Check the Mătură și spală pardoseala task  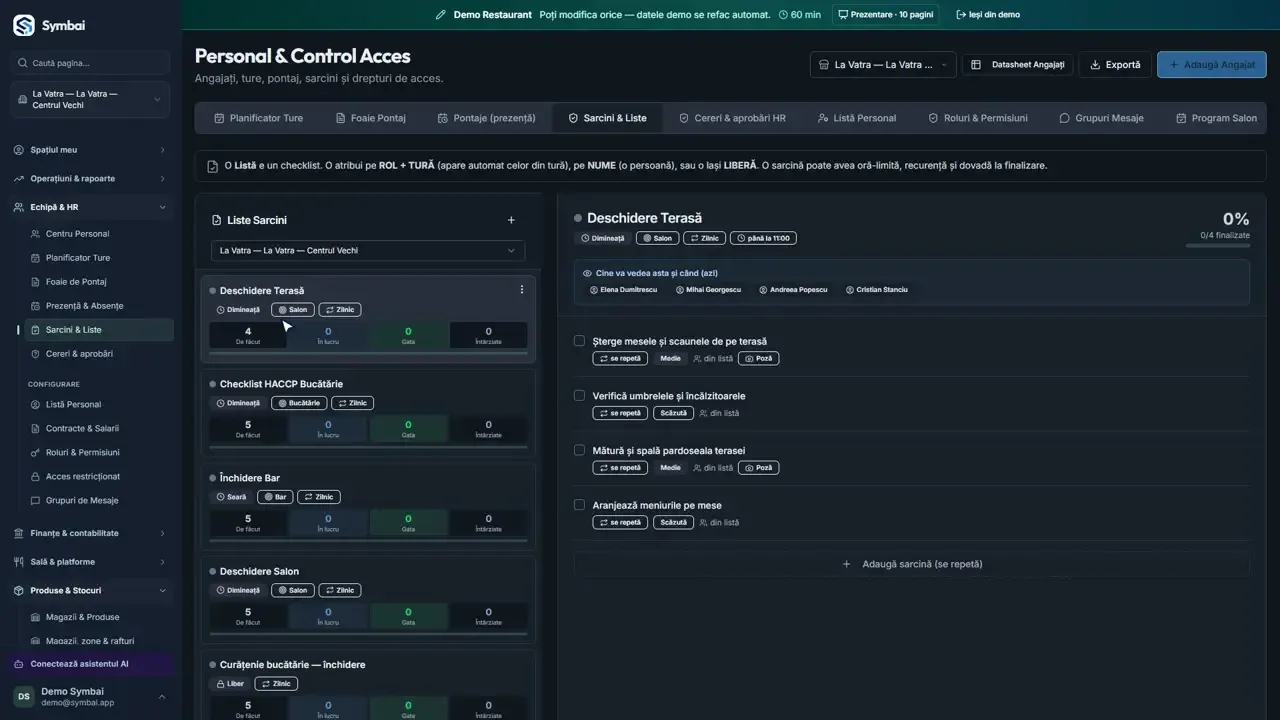[579, 450]
